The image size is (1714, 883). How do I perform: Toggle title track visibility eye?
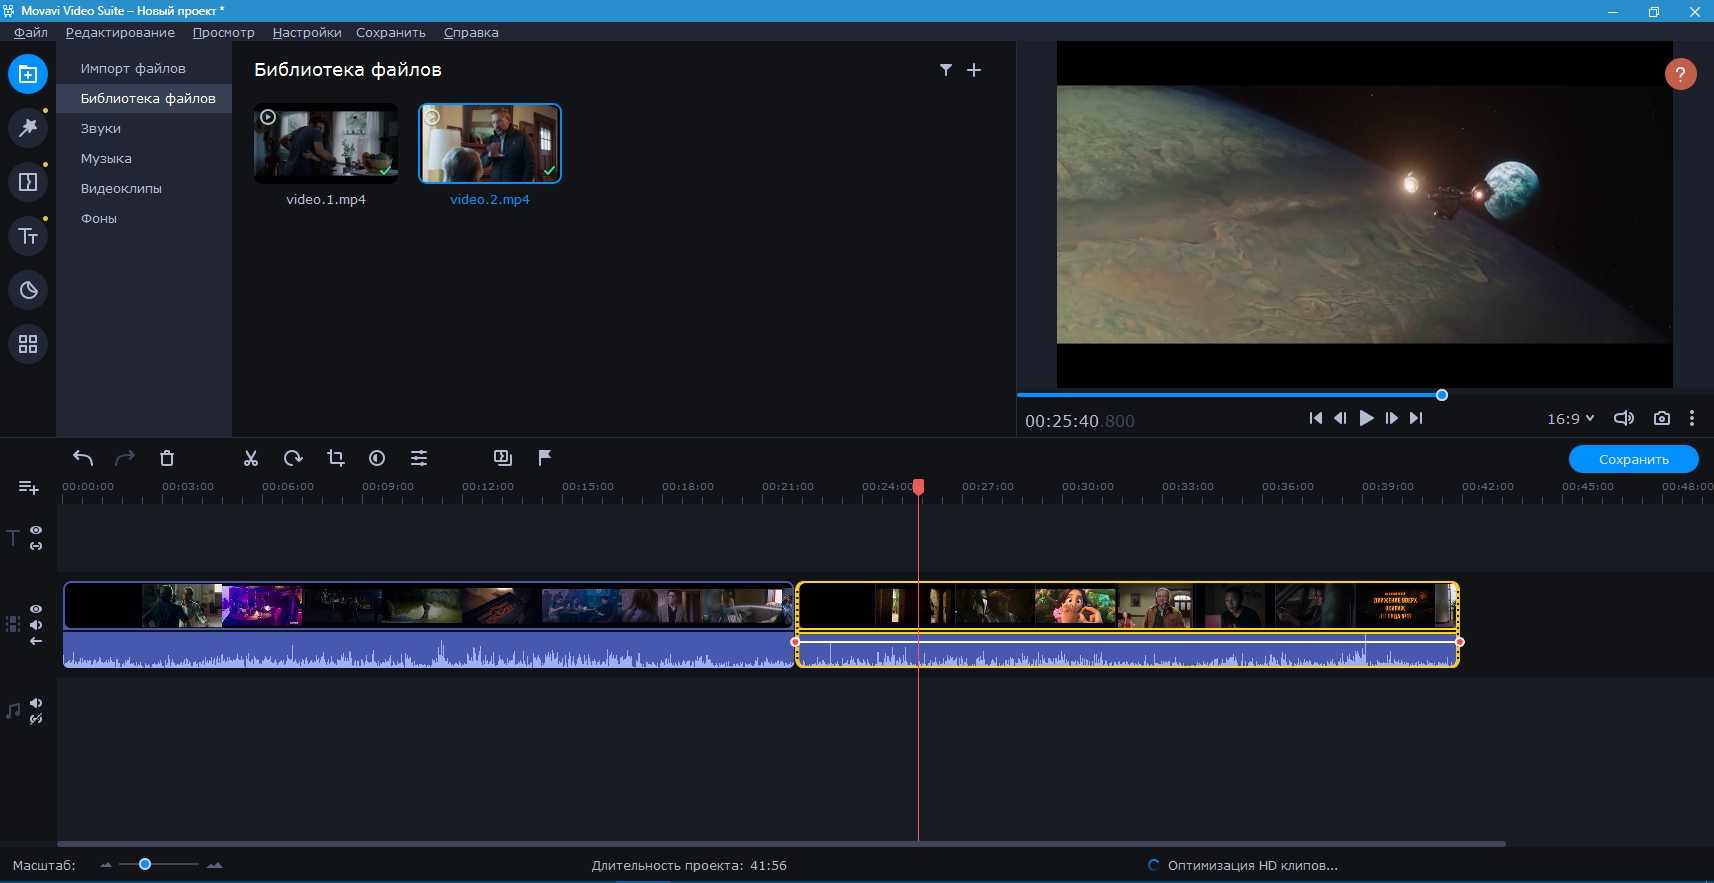click(x=36, y=530)
